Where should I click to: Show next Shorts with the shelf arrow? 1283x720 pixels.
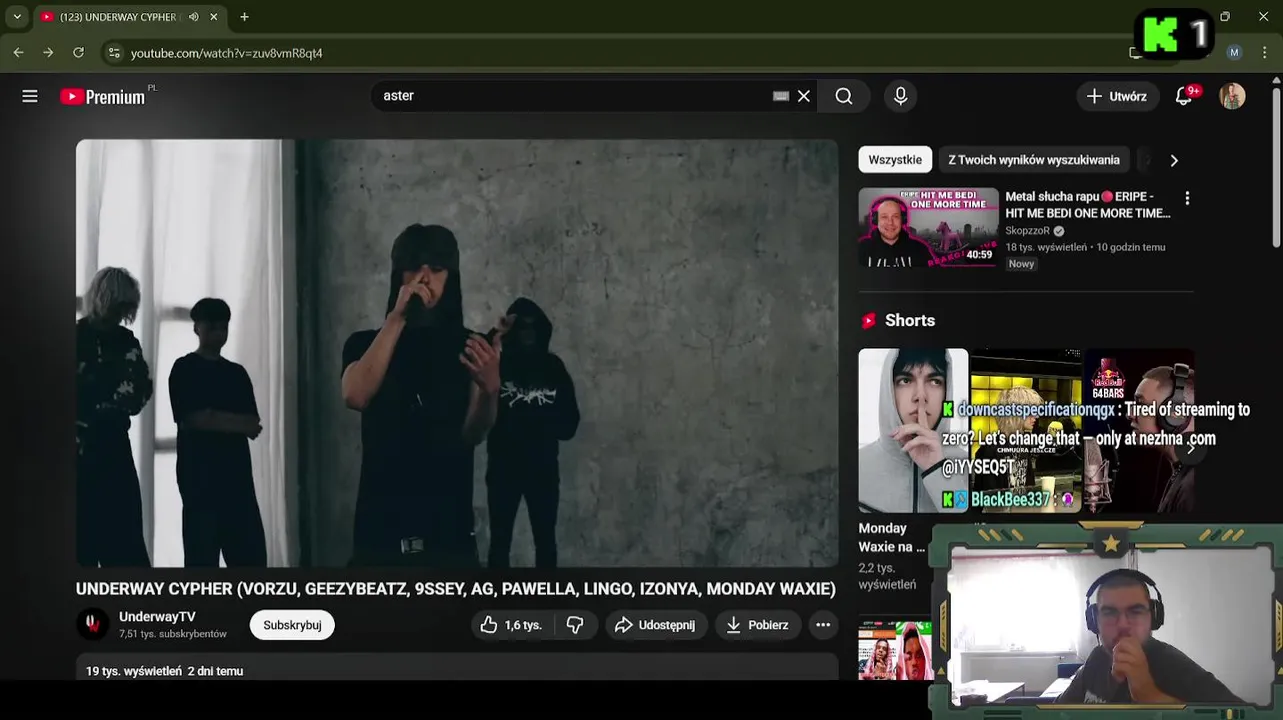pos(1190,449)
